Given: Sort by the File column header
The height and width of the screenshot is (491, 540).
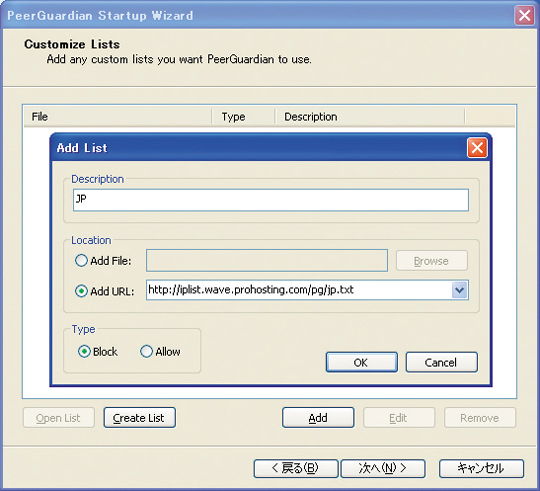Looking at the screenshot, I should tap(118, 117).
